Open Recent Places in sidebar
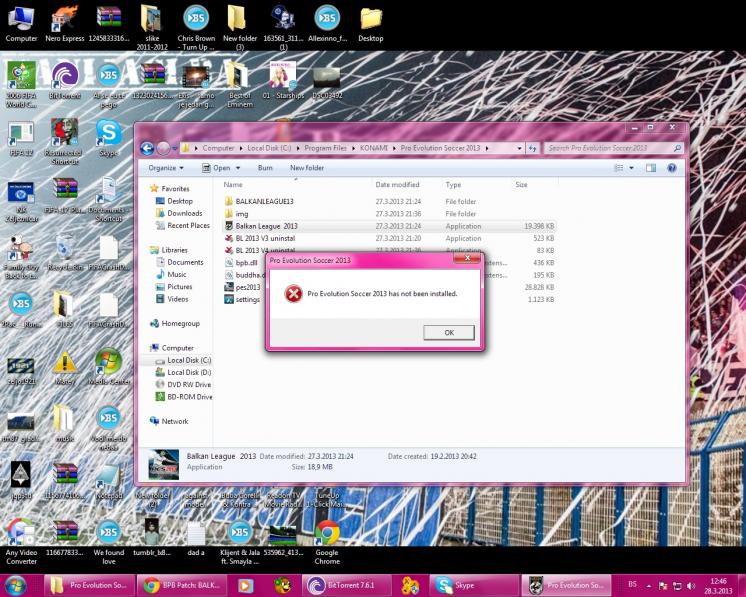Image resolution: width=746 pixels, height=597 pixels. [183, 225]
